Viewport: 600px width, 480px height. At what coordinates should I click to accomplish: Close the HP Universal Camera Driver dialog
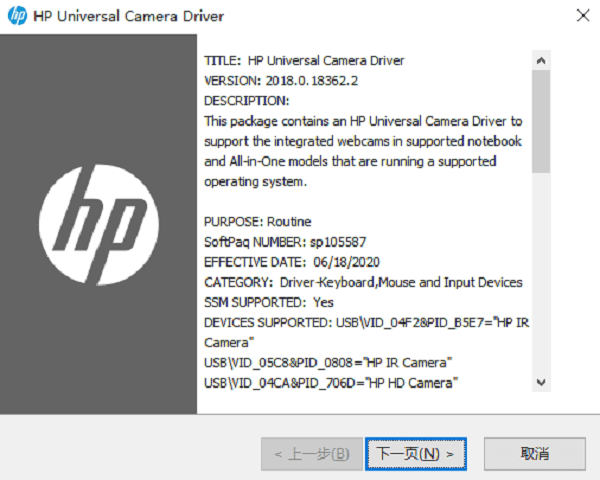(x=583, y=16)
